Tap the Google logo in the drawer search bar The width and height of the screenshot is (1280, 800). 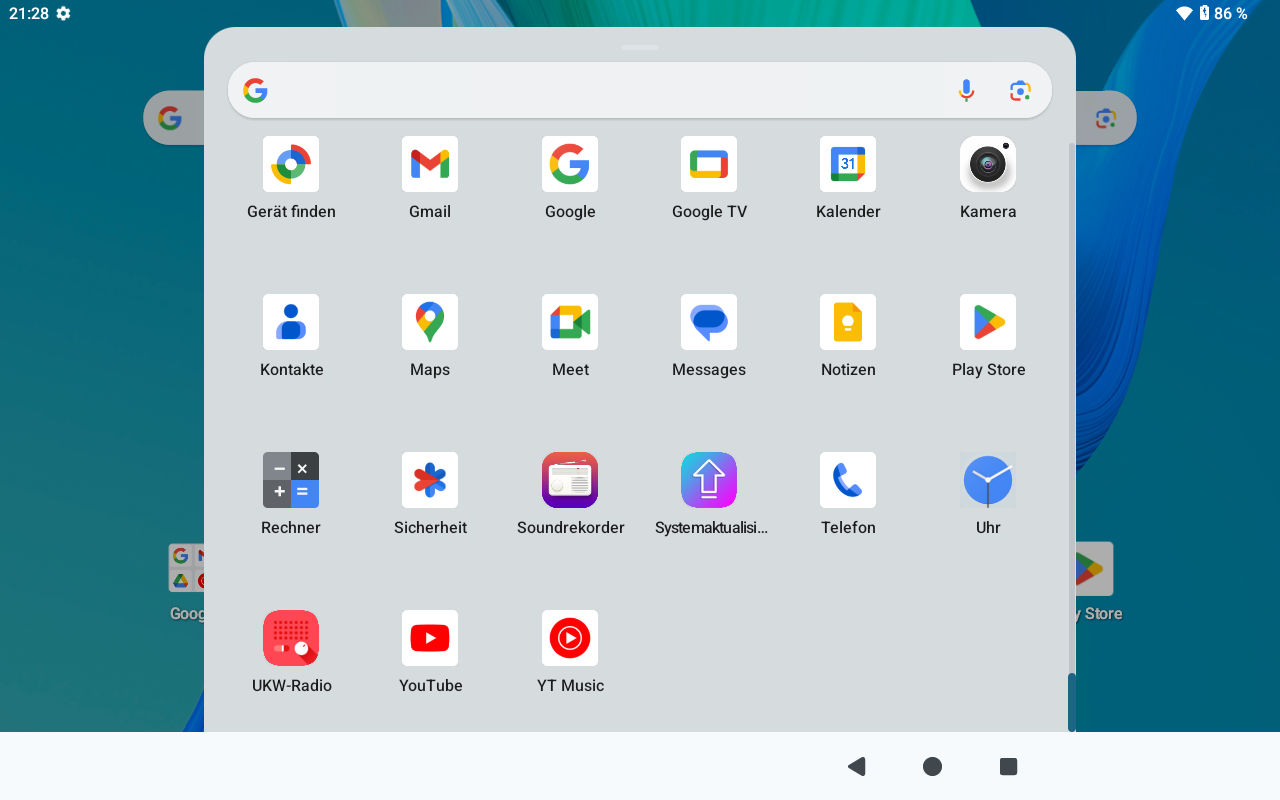click(256, 91)
